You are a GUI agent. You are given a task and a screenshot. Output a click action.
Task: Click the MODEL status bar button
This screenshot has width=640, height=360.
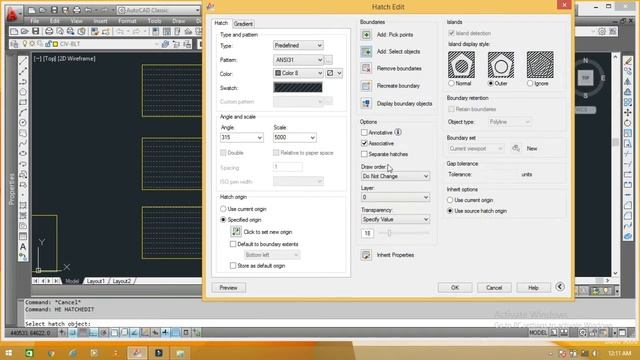coord(538,333)
